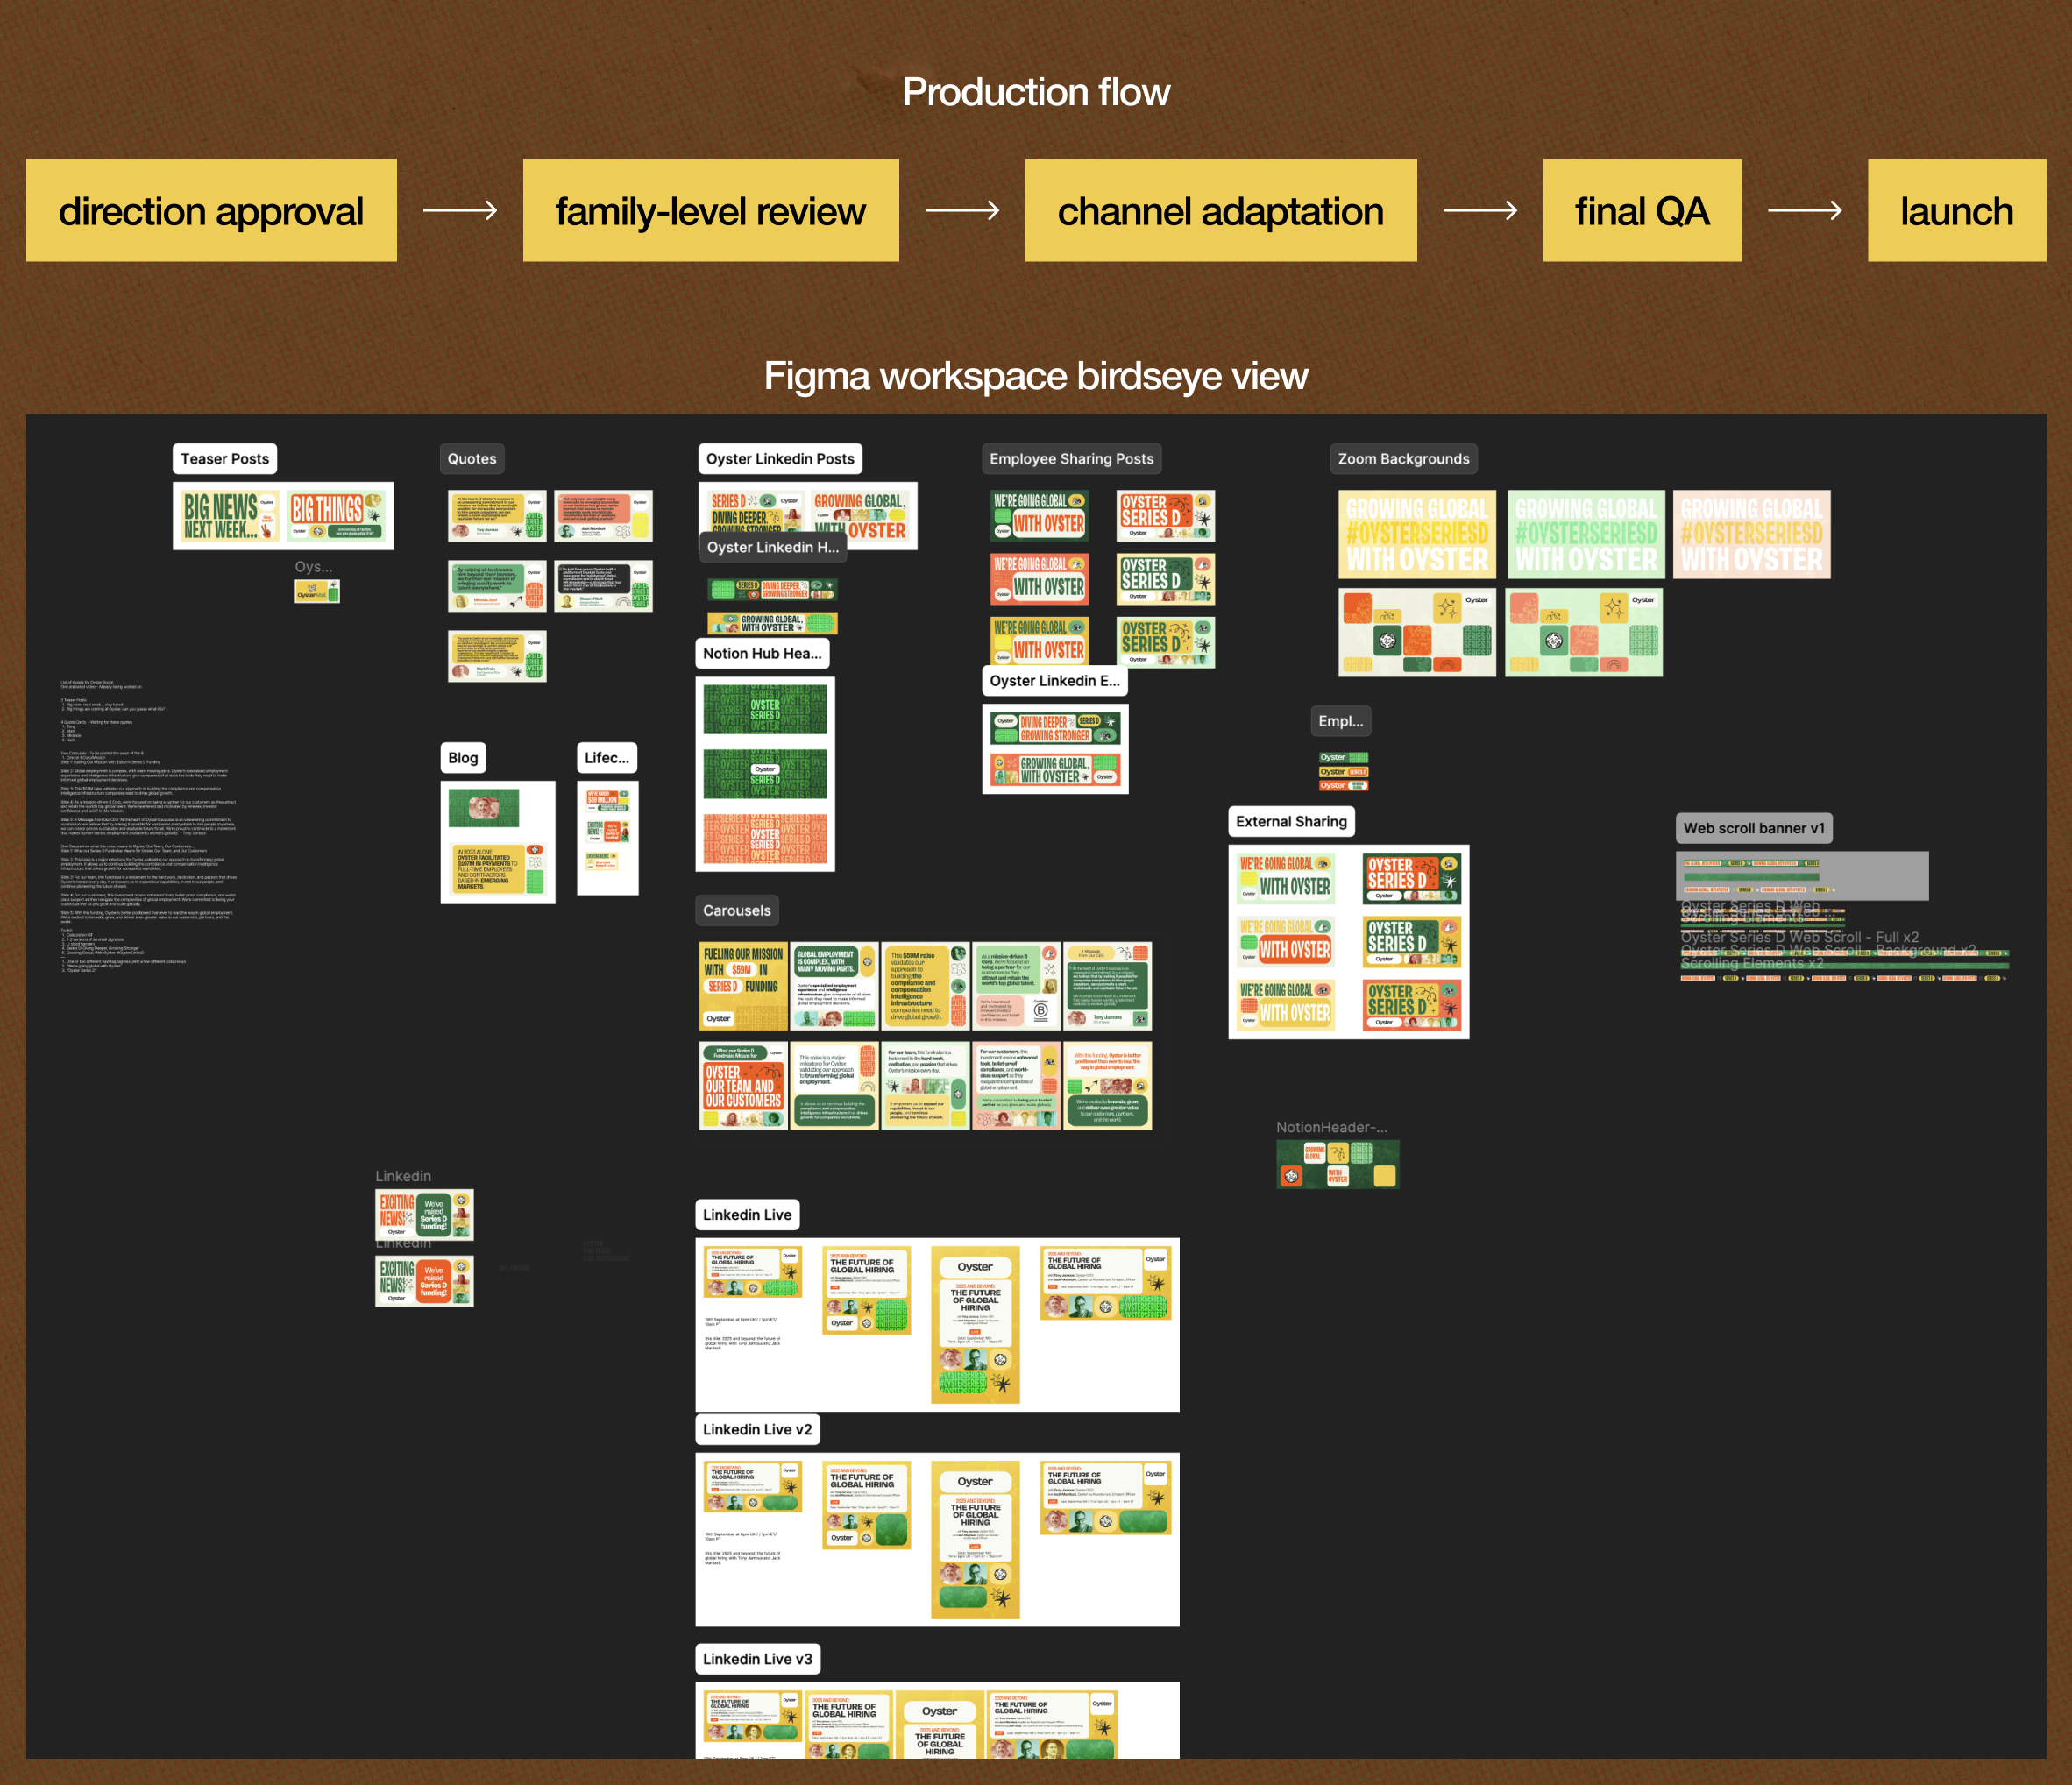Click the "External Sharing" frame label
Viewport: 2072px width, 1785px height.
[x=1291, y=822]
